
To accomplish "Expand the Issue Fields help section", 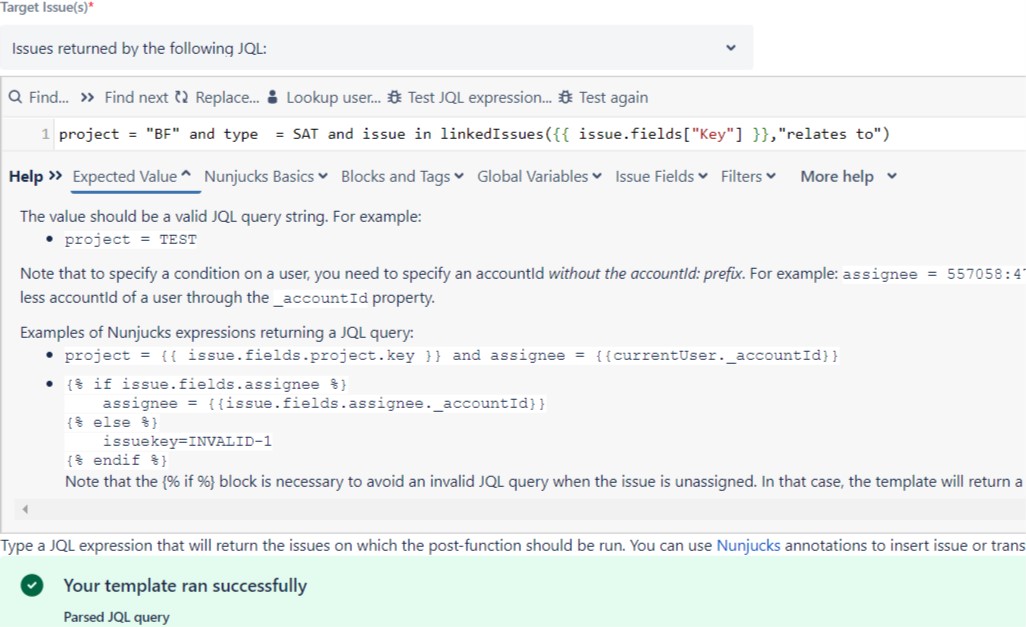I will click(x=661, y=176).
